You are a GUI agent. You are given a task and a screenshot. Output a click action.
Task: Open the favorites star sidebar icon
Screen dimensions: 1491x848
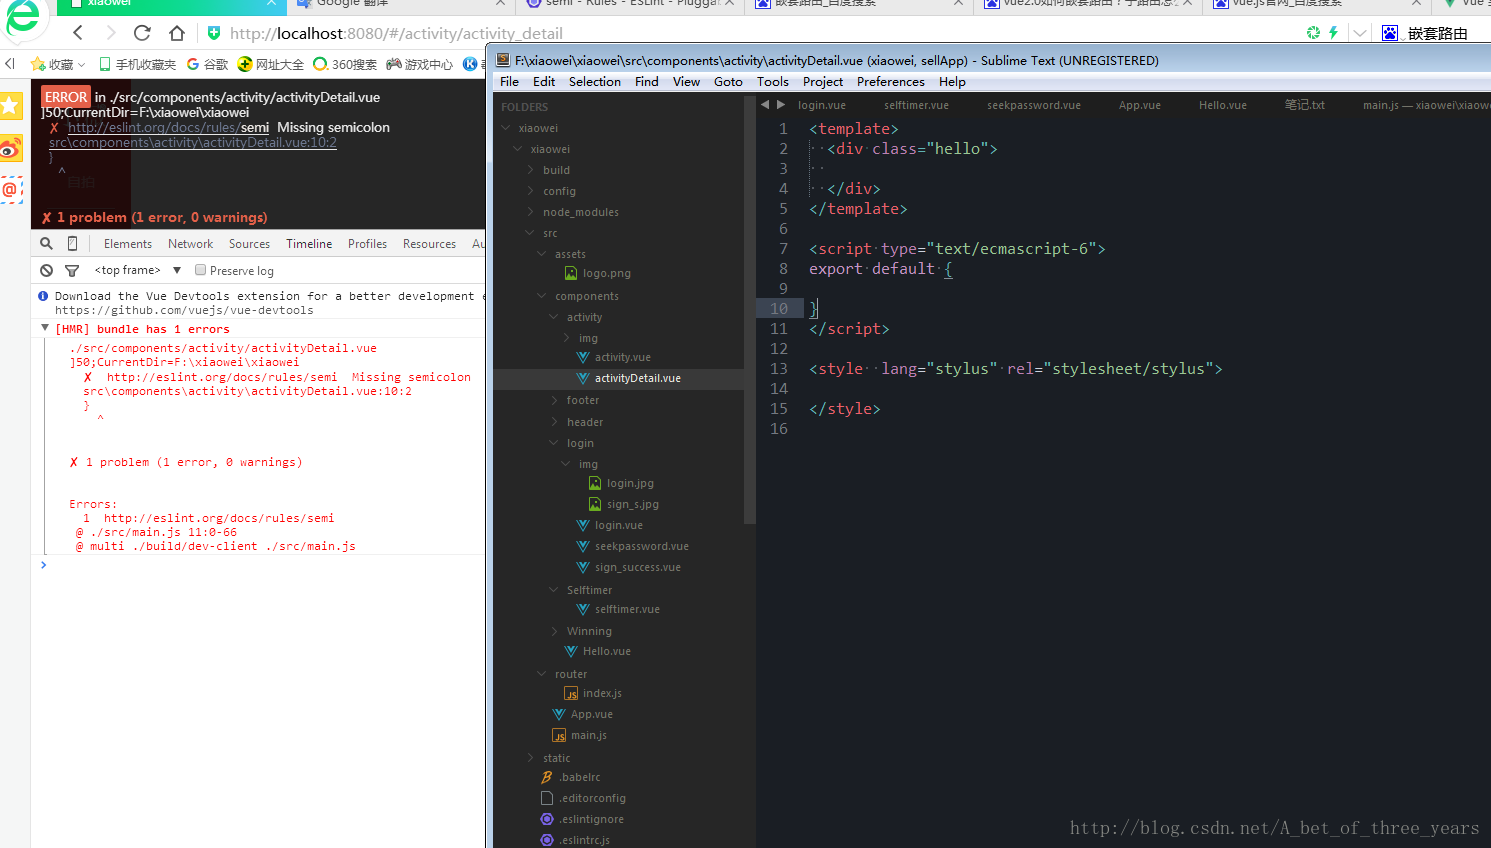[10, 105]
